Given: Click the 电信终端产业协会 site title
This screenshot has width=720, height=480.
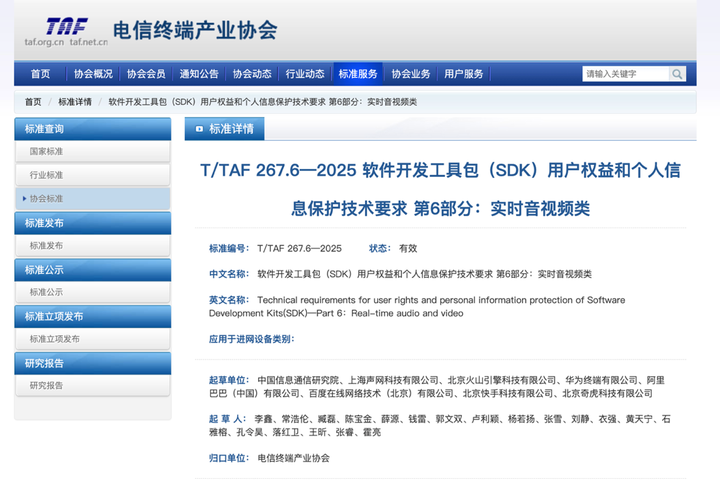Looking at the screenshot, I should pyautogui.click(x=195, y=30).
